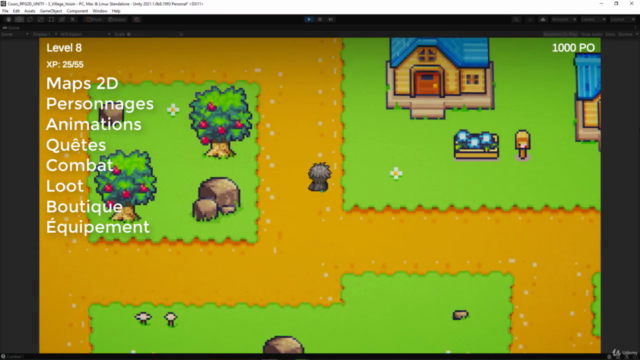Step forward one frame
This screenshot has width=640, height=360.
[331, 20]
